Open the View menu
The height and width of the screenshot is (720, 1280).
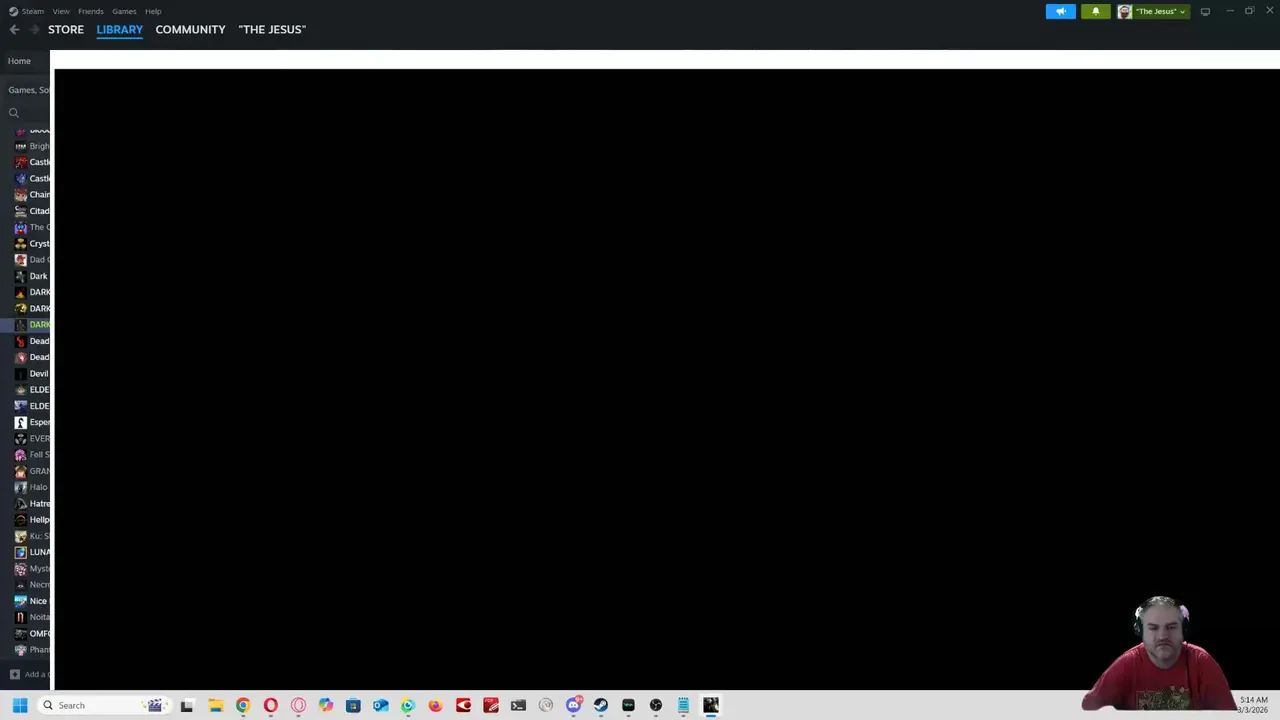(61, 11)
